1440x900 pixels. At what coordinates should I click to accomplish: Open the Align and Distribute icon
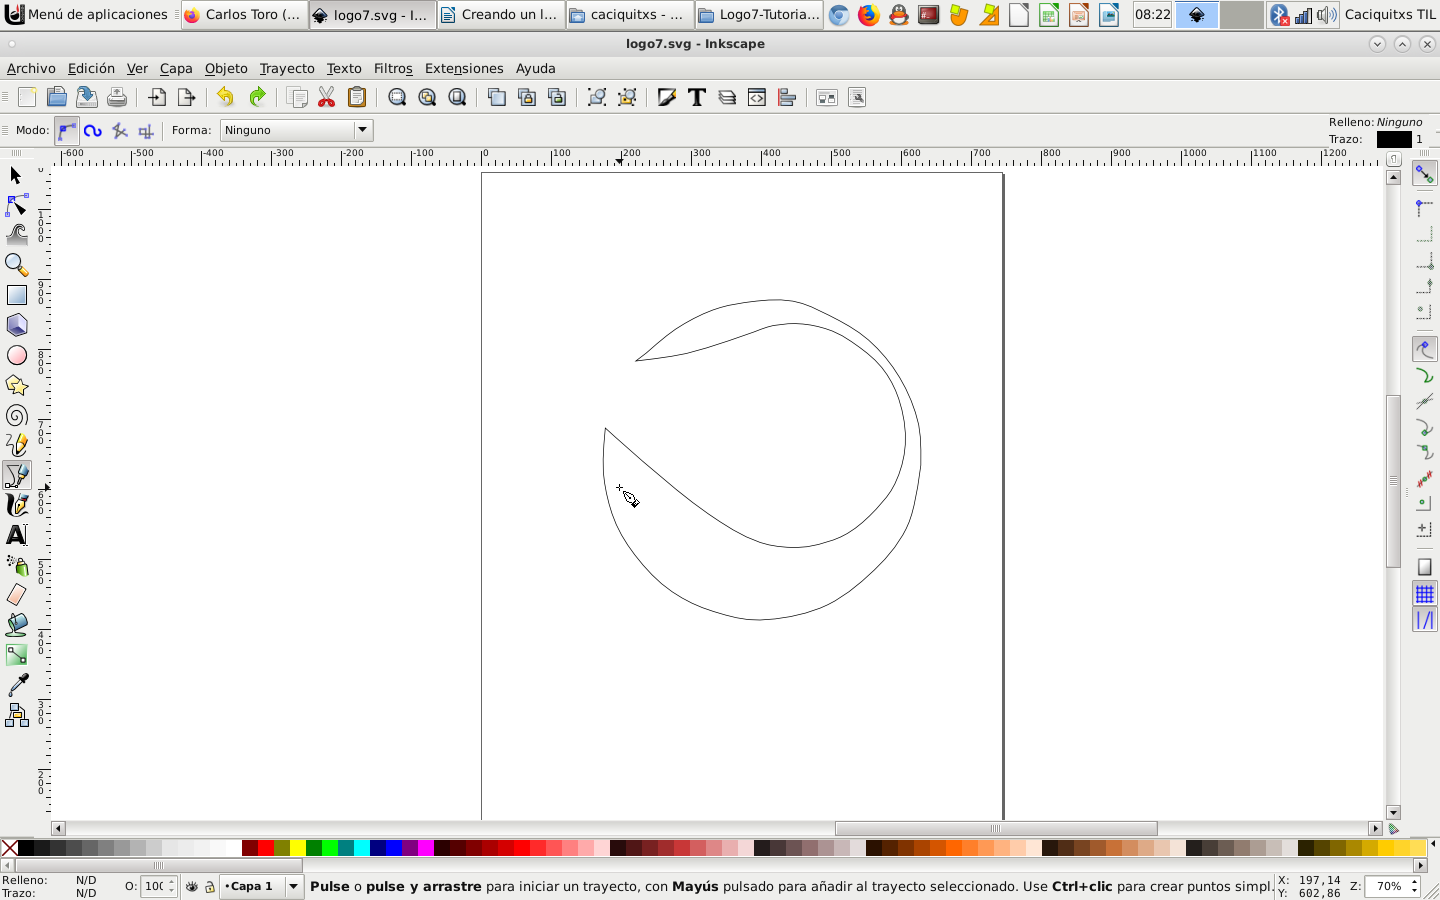787,97
